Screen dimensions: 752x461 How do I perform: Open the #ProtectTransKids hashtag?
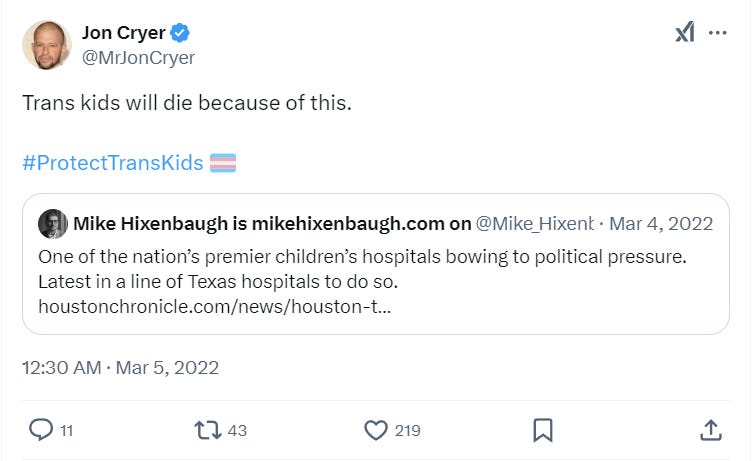[x=112, y=163]
